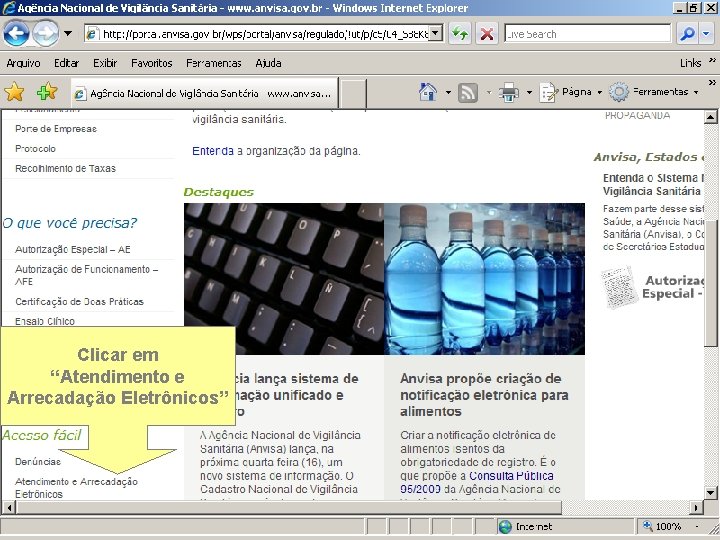
Task: Expand the Print options dropdown arrow
Action: [529, 92]
